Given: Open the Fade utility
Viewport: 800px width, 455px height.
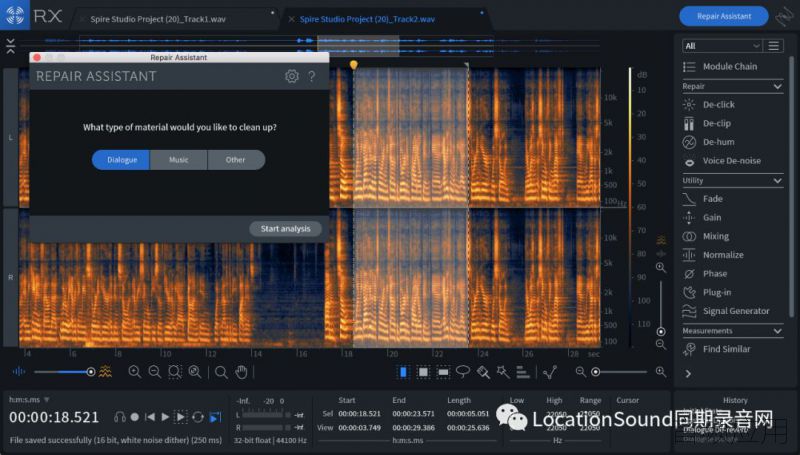Looking at the screenshot, I should pos(712,199).
